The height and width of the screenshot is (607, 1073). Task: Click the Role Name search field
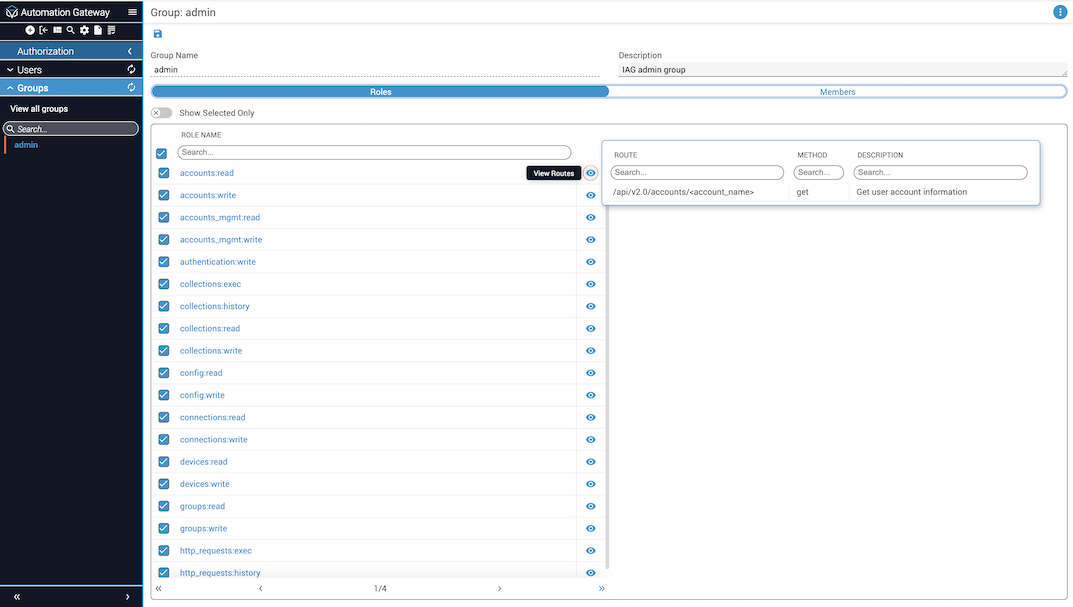[374, 152]
